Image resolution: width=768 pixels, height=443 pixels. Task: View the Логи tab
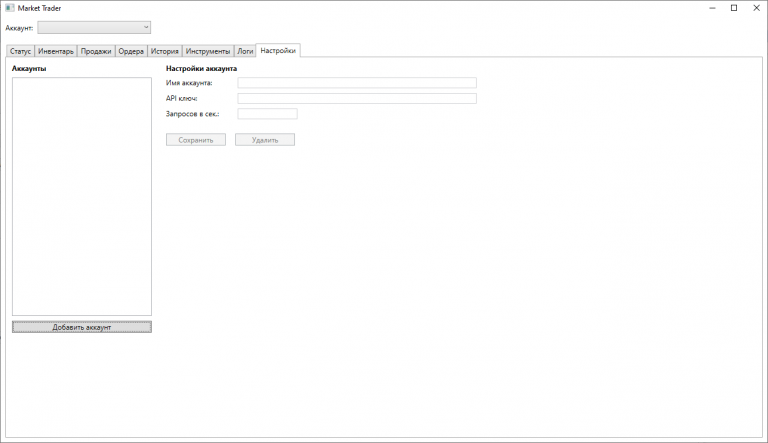click(245, 51)
